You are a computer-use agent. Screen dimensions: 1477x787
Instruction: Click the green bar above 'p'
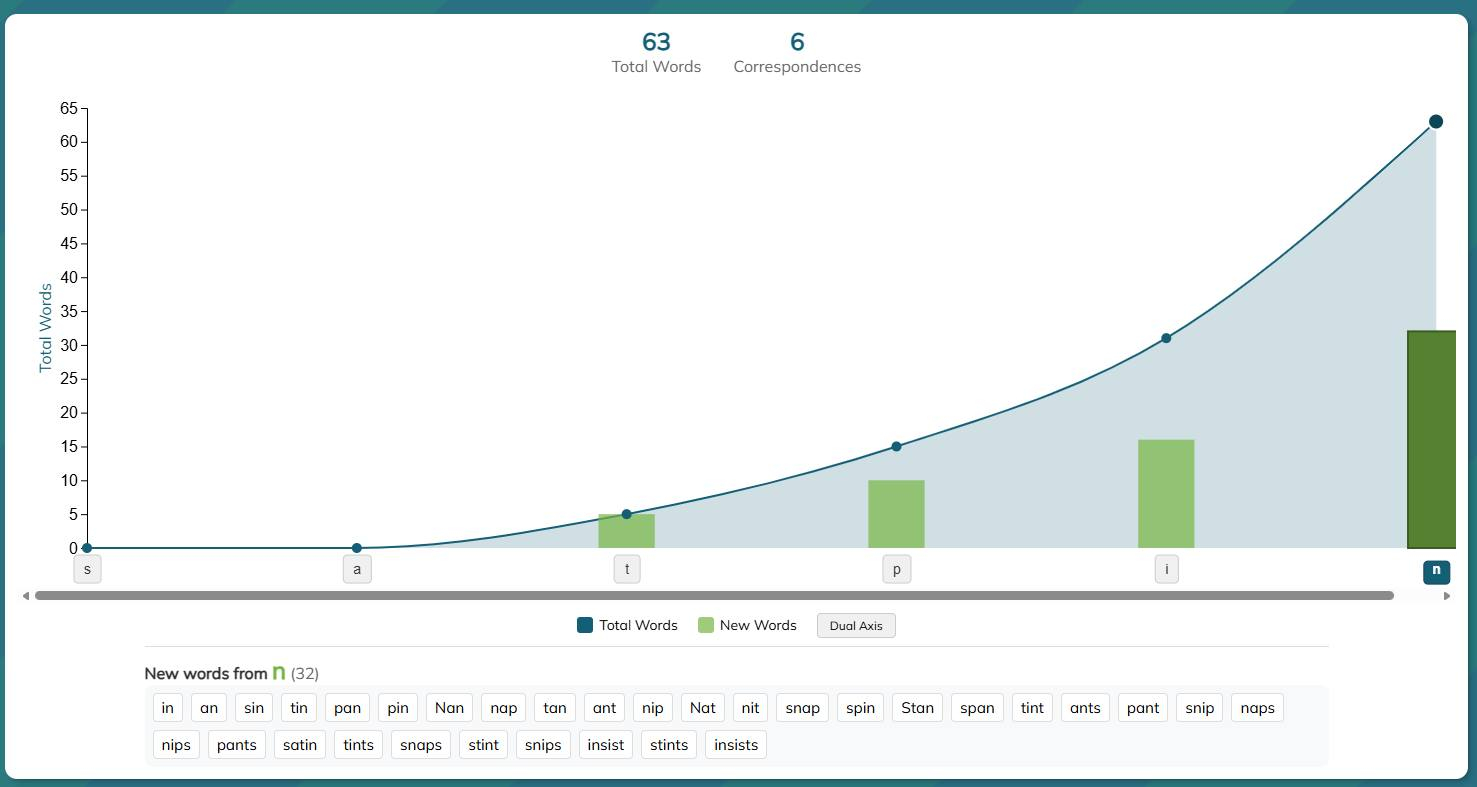click(896, 514)
